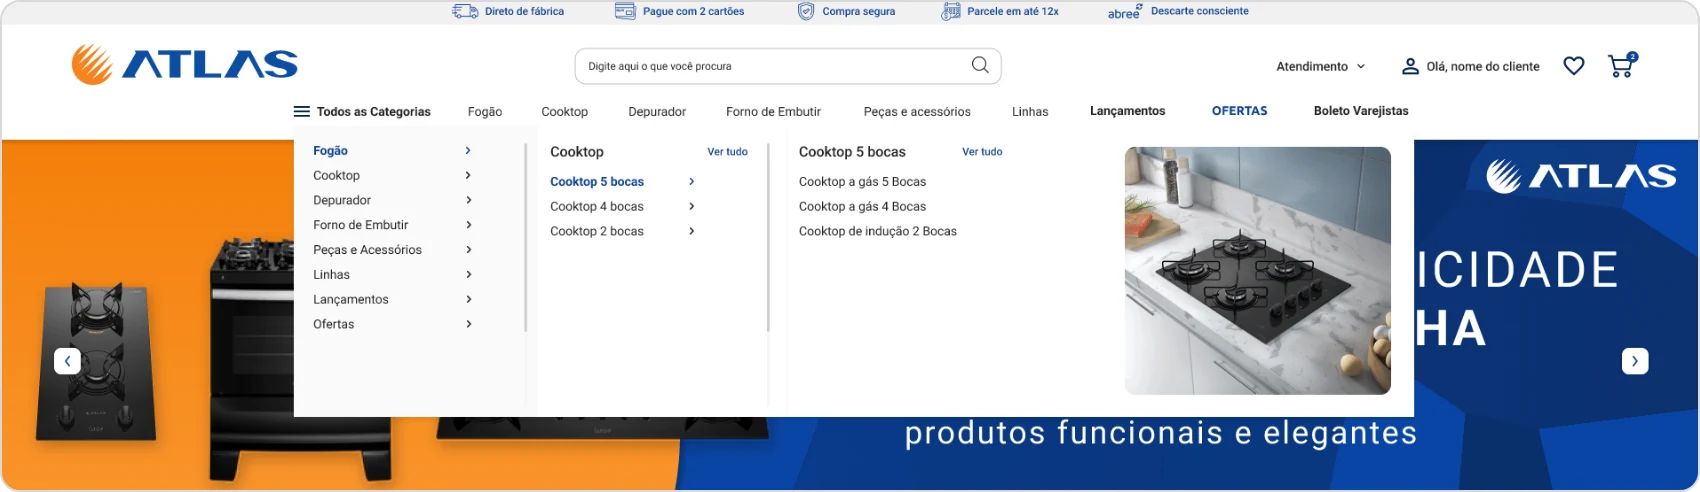Open Cooktop in top navigation
This screenshot has height=492, width=1700.
pos(565,112)
